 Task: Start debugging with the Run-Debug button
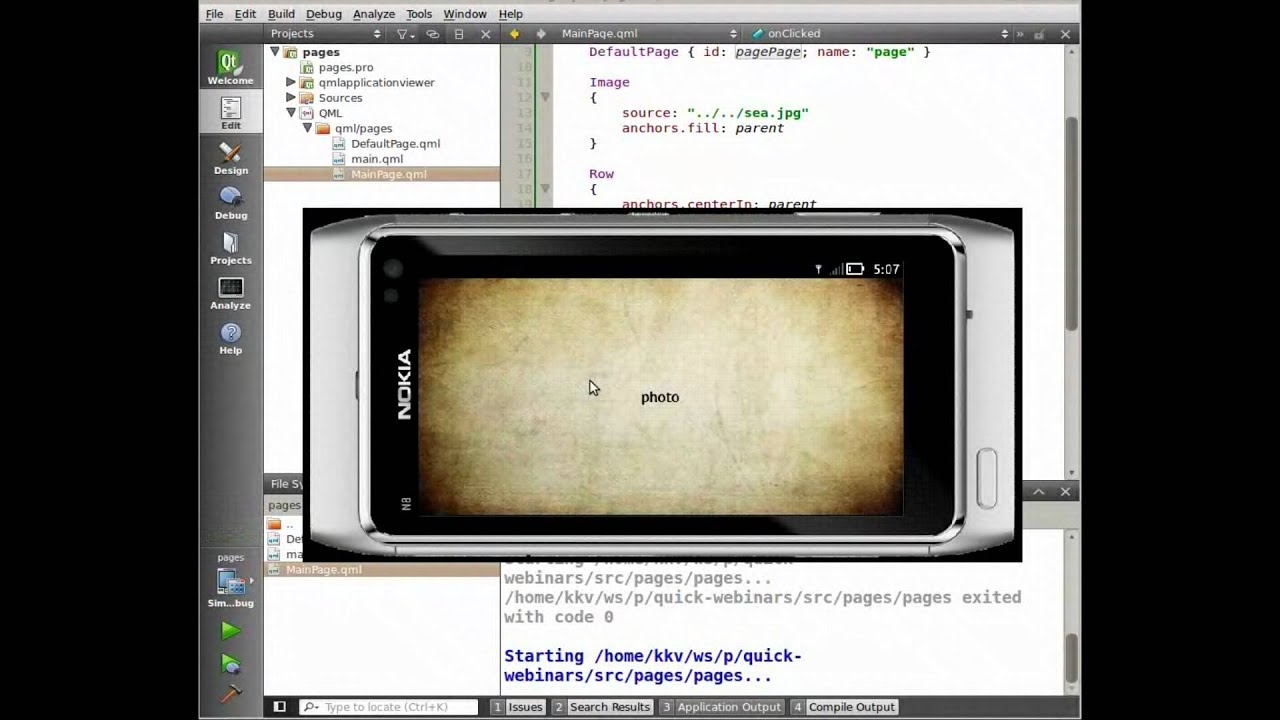[231, 664]
